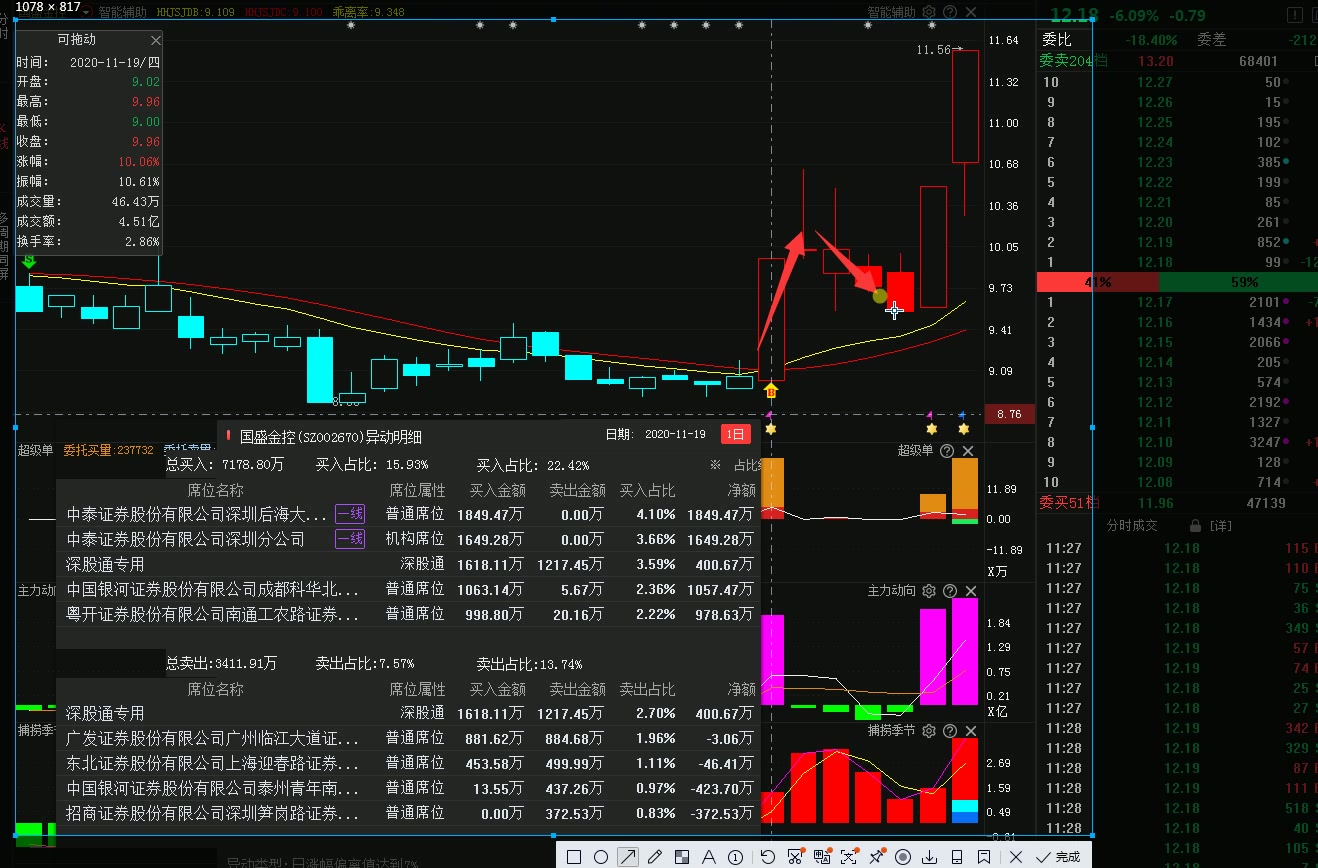Screen dimensions: 1318x868
Task: Click the lock icon beside 分时成交
Action: (1193, 525)
